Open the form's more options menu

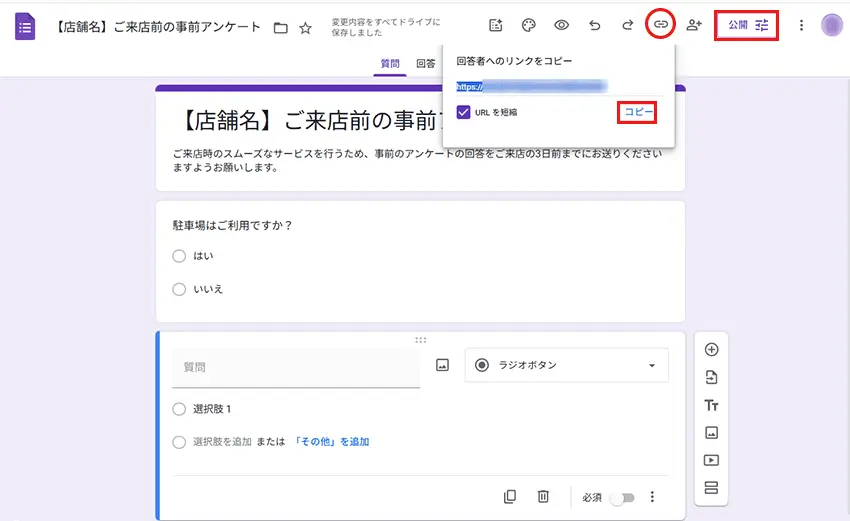point(801,25)
